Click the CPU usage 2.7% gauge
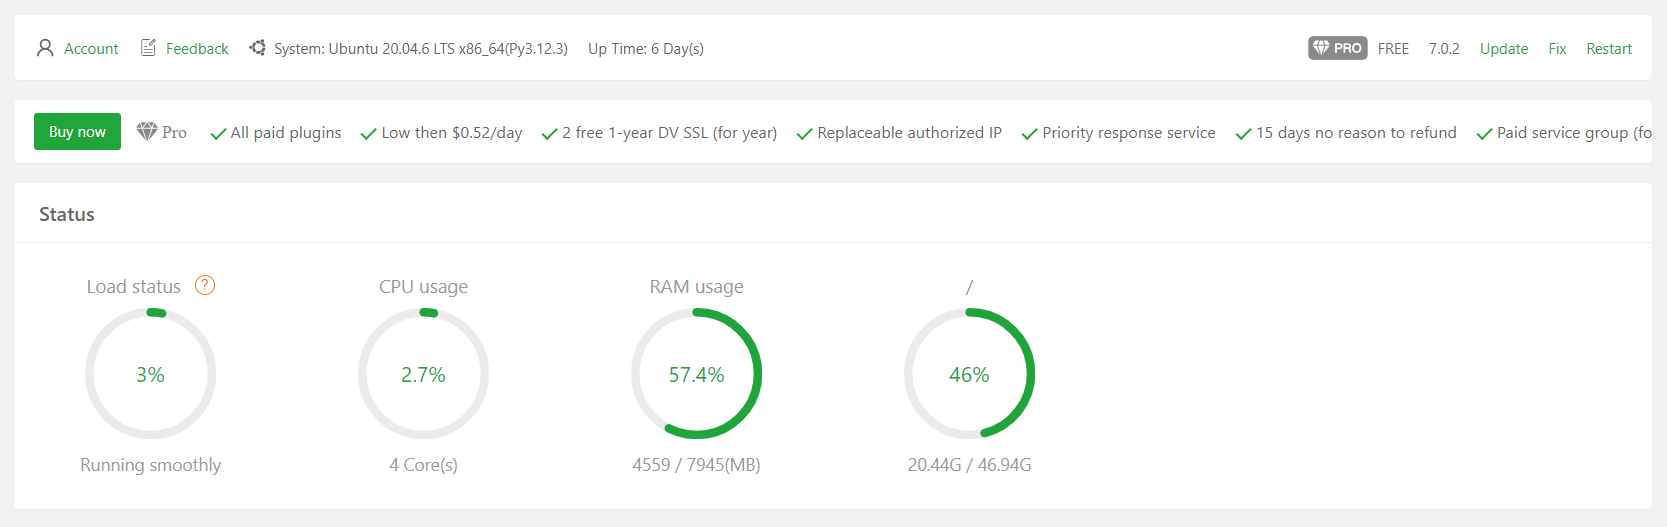Viewport: 1667px width, 527px height. (424, 374)
